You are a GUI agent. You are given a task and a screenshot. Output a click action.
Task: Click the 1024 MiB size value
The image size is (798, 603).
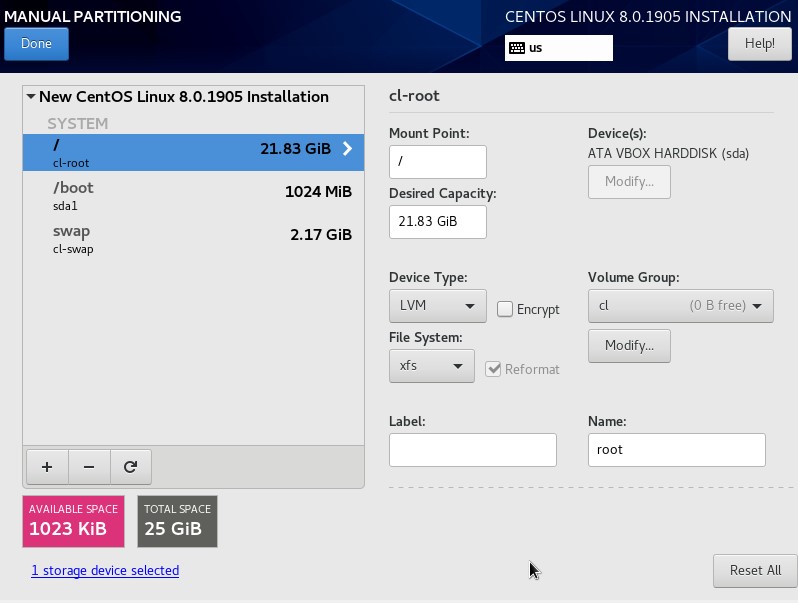(x=318, y=192)
